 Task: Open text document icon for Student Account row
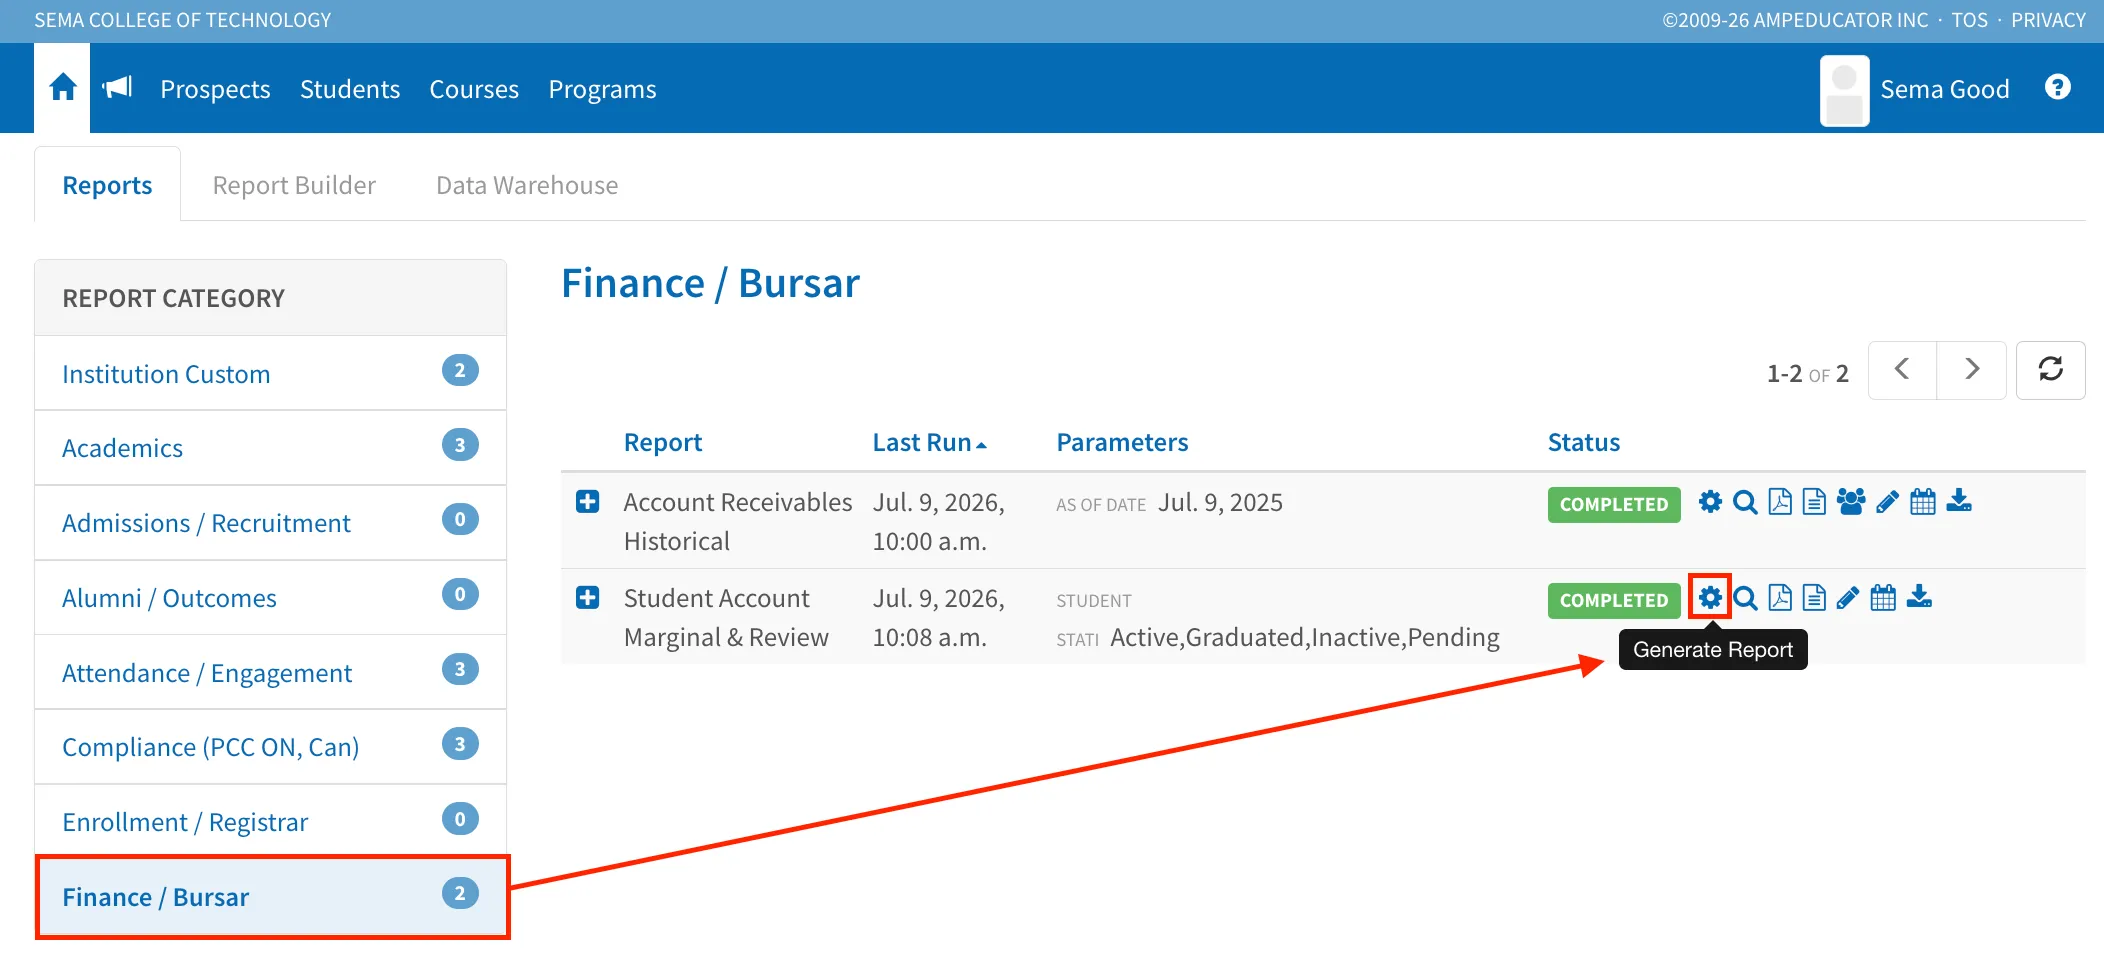pos(1814,597)
